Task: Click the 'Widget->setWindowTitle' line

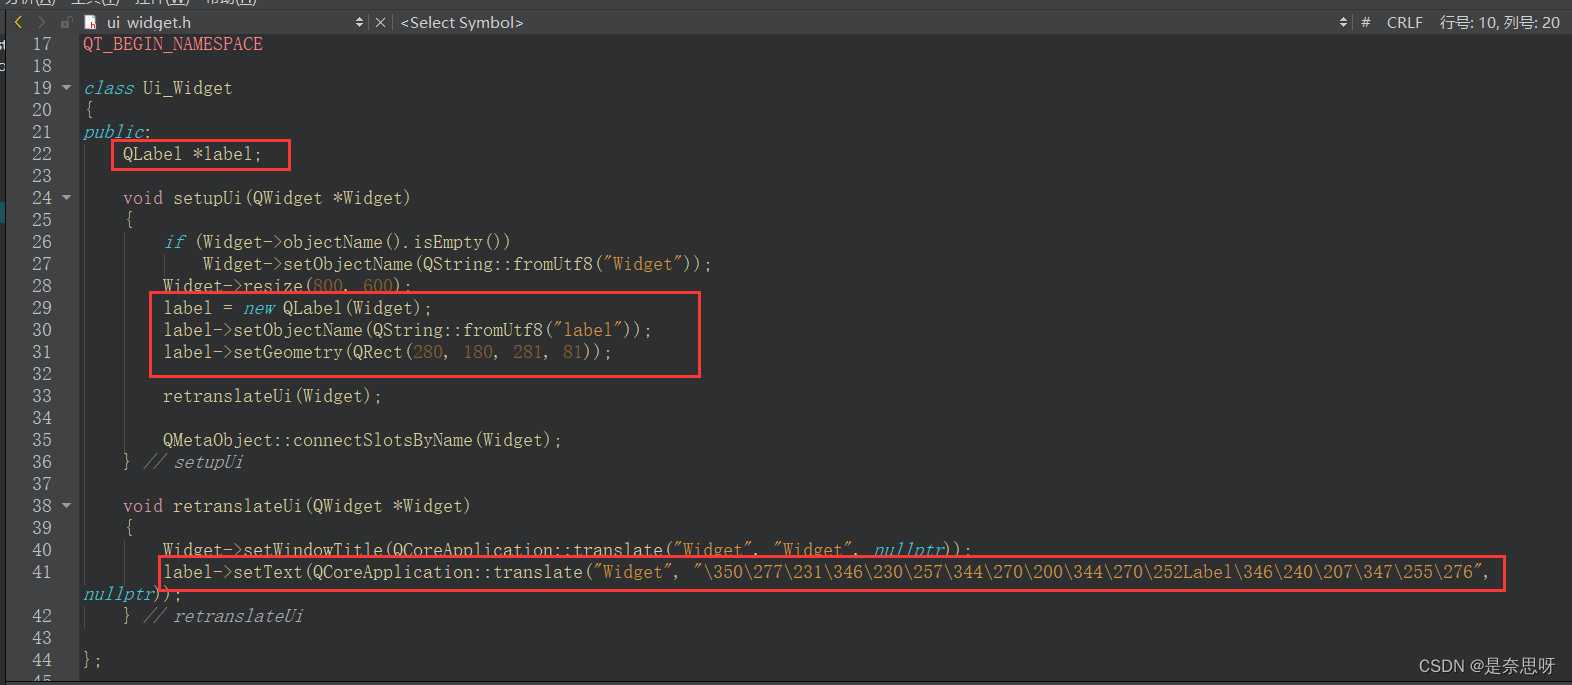Action: pyautogui.click(x=567, y=550)
